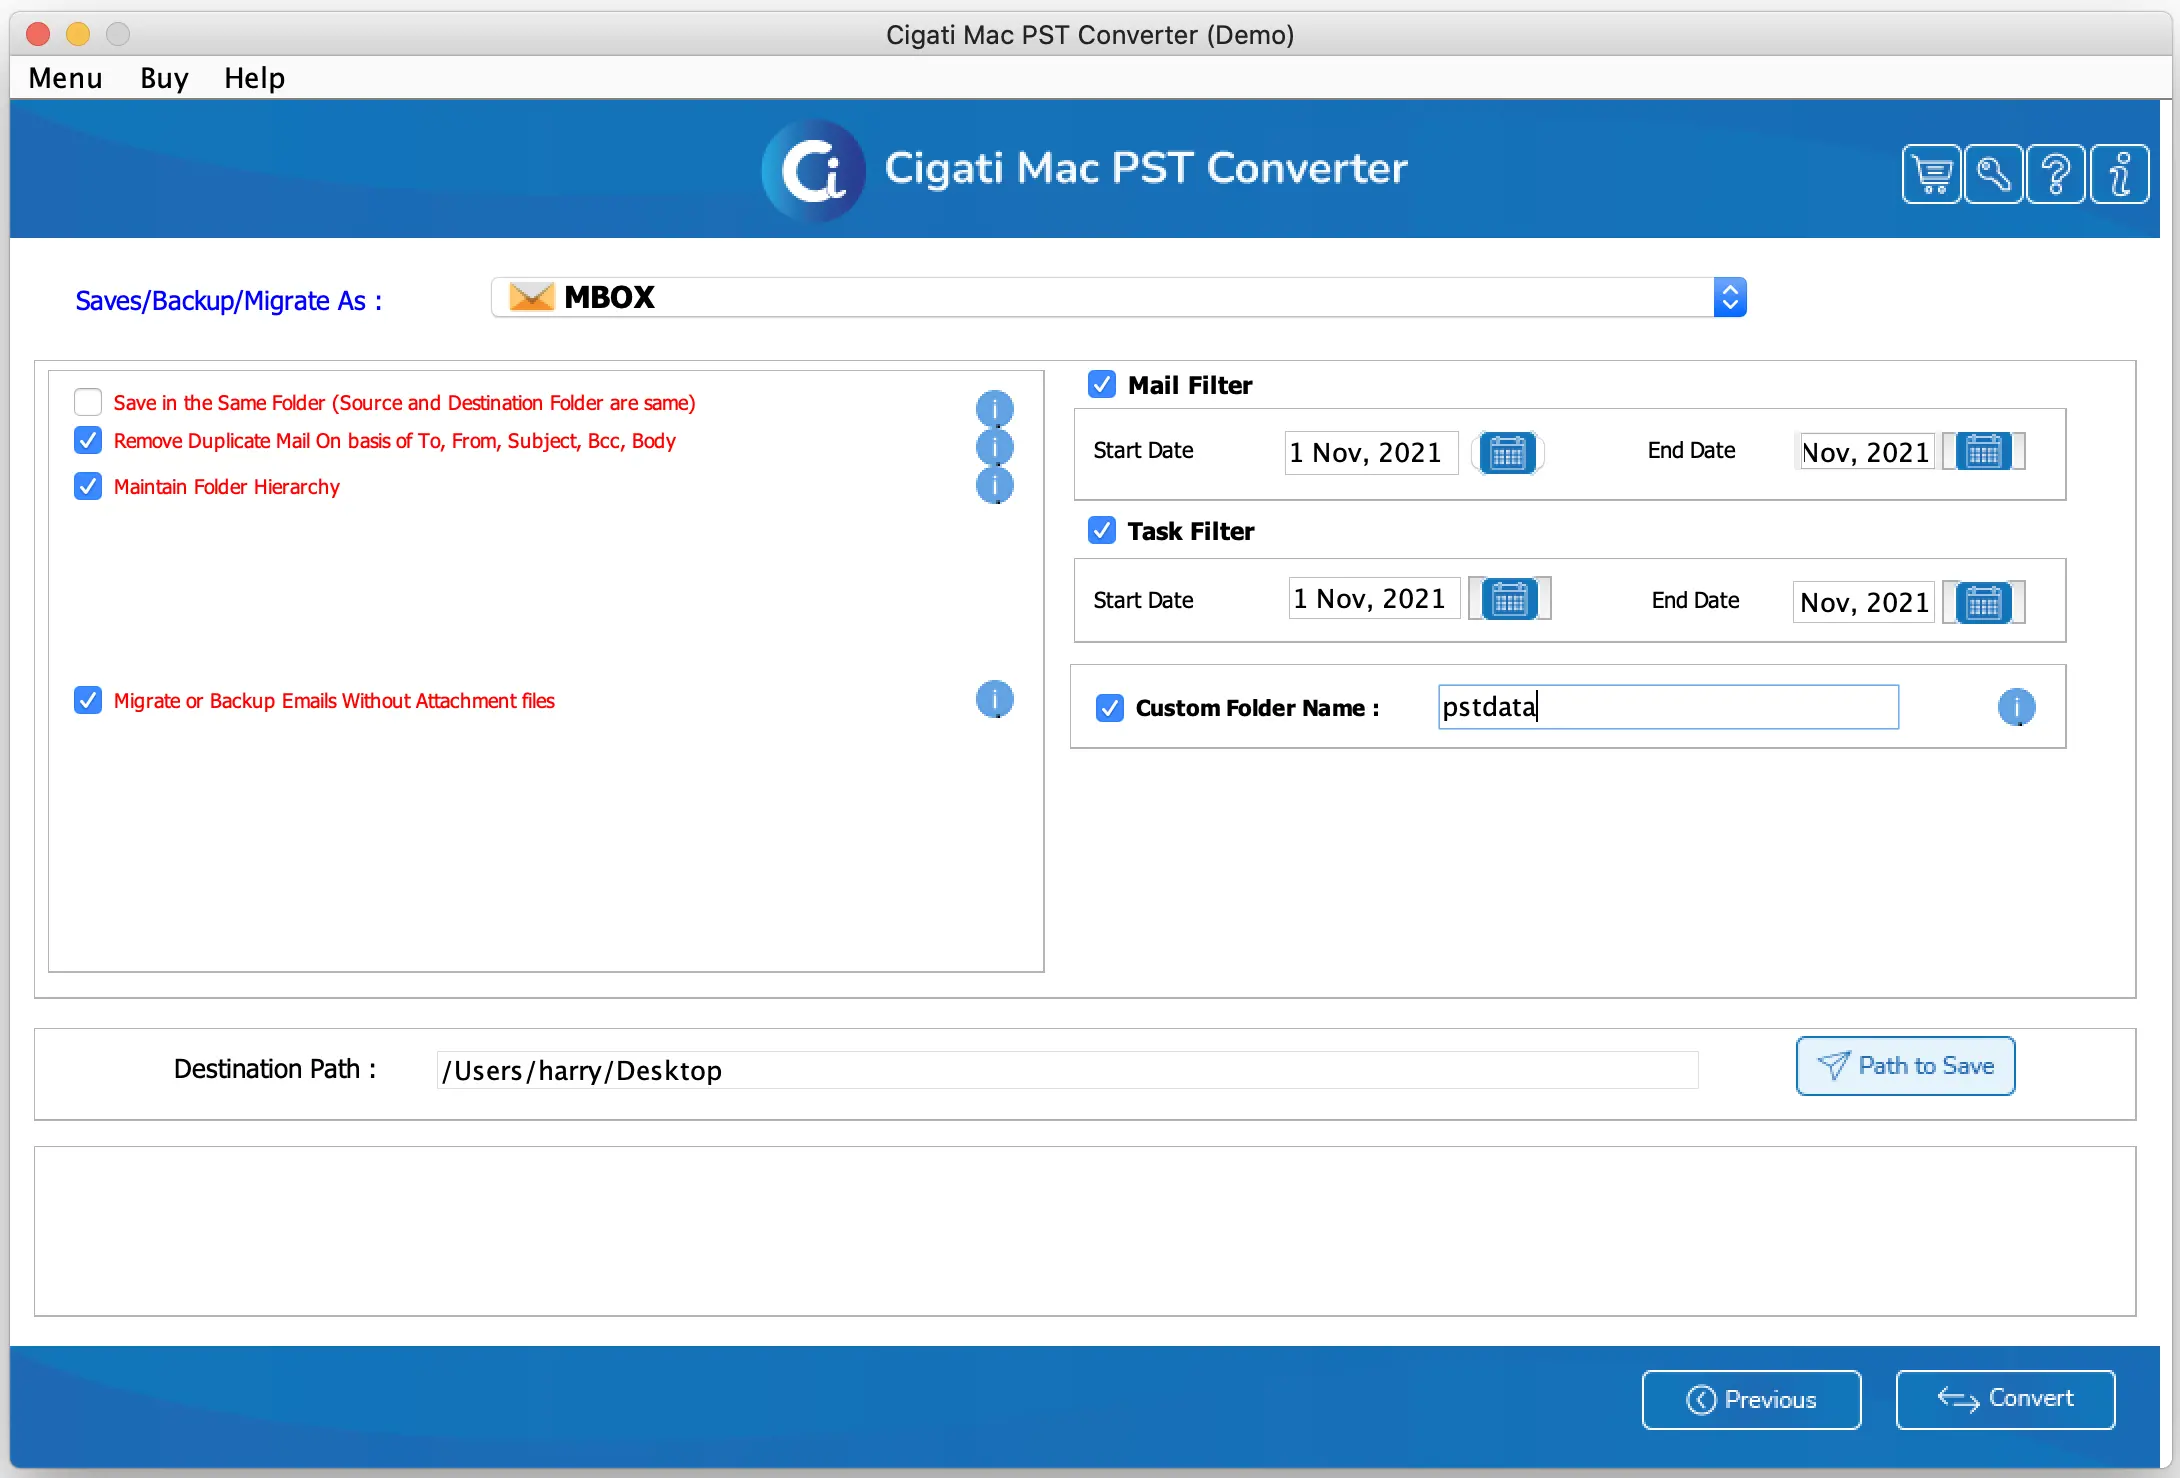Click Task Filter Start Date field
This screenshot has height=1478, width=2180.
pos(1374,599)
